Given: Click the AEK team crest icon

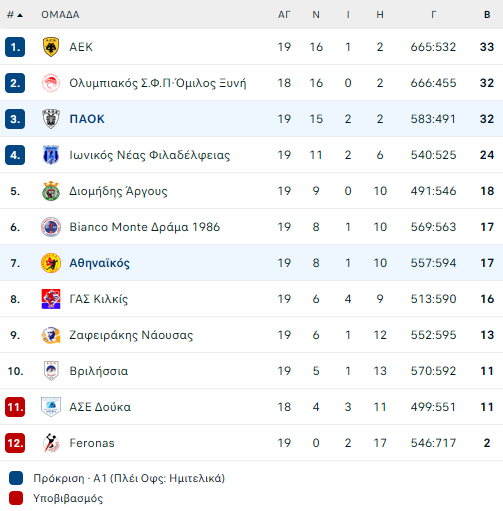Looking at the screenshot, I should click(x=51, y=47).
